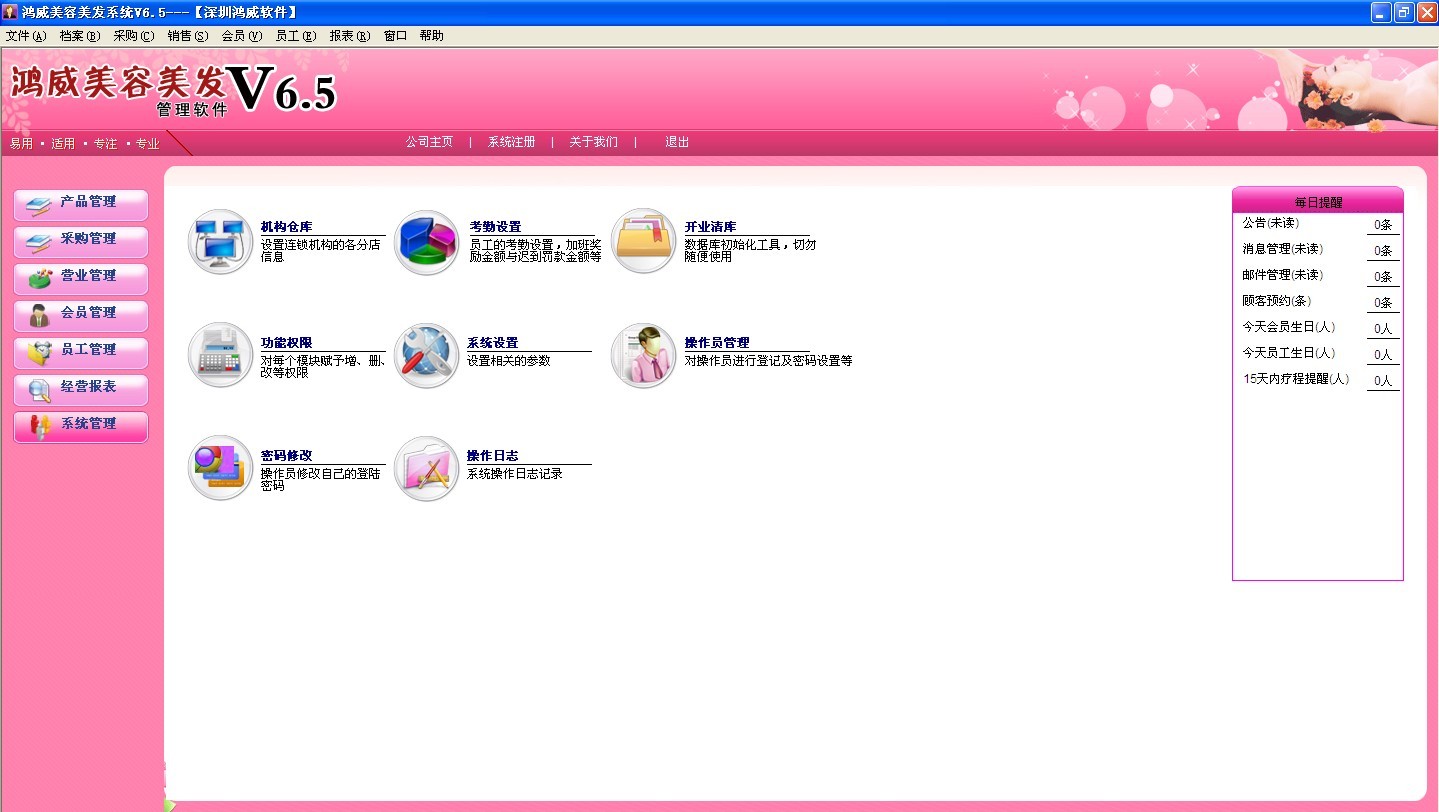Click the 开业清库 folder icon
1439x812 pixels.
pyautogui.click(x=644, y=242)
